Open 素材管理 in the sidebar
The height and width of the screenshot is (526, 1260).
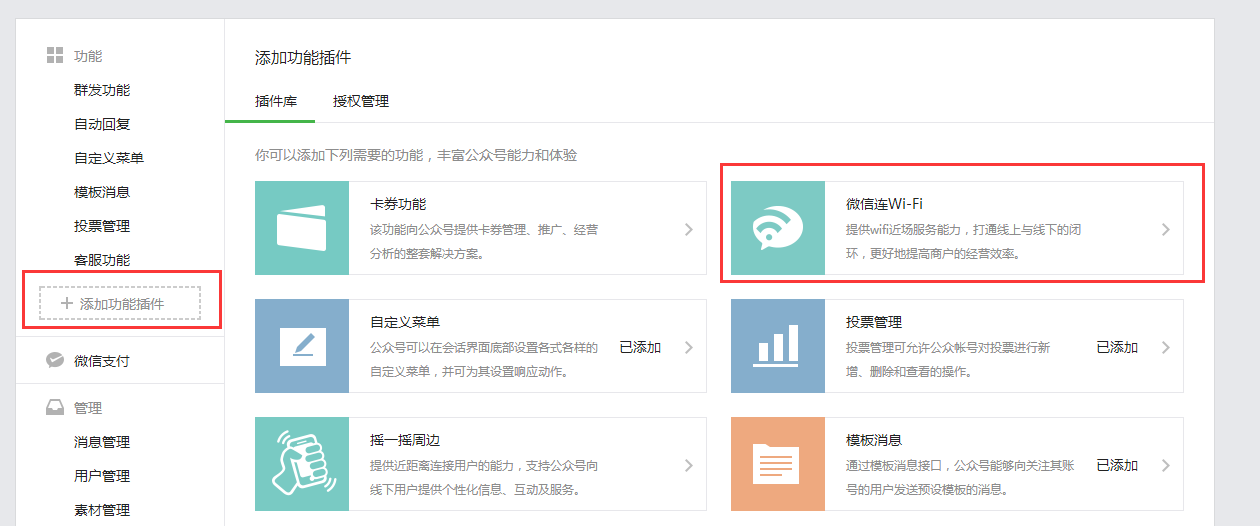[102, 510]
